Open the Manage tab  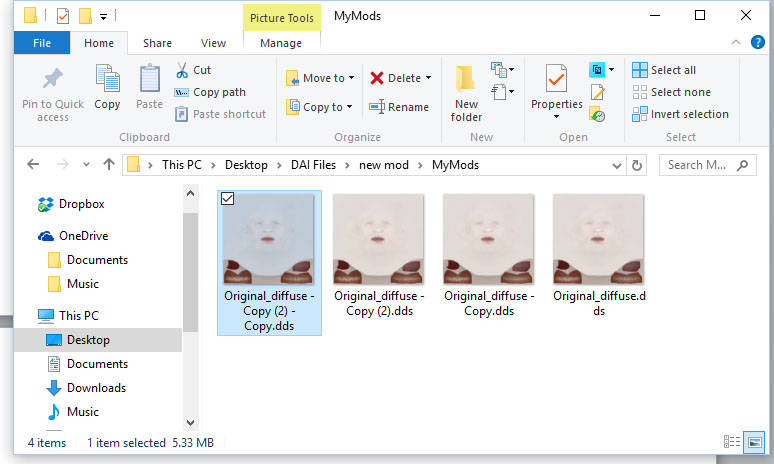click(x=281, y=43)
